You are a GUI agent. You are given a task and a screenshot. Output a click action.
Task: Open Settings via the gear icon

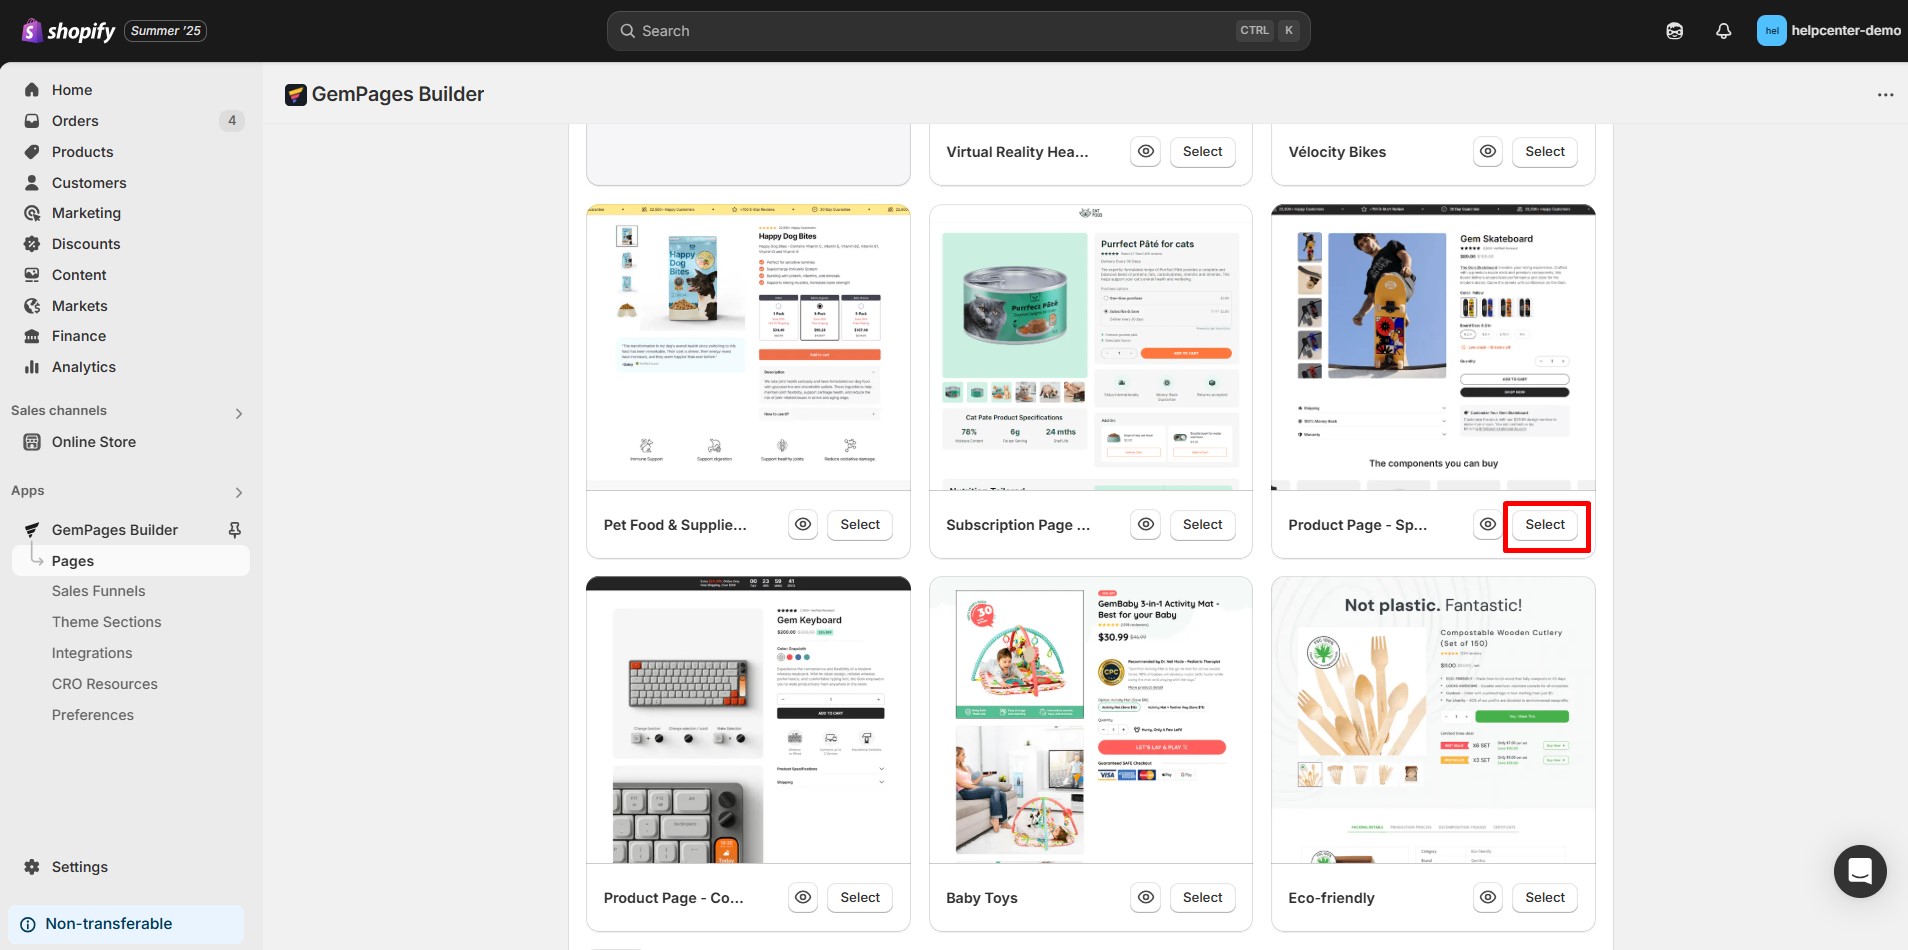79,866
